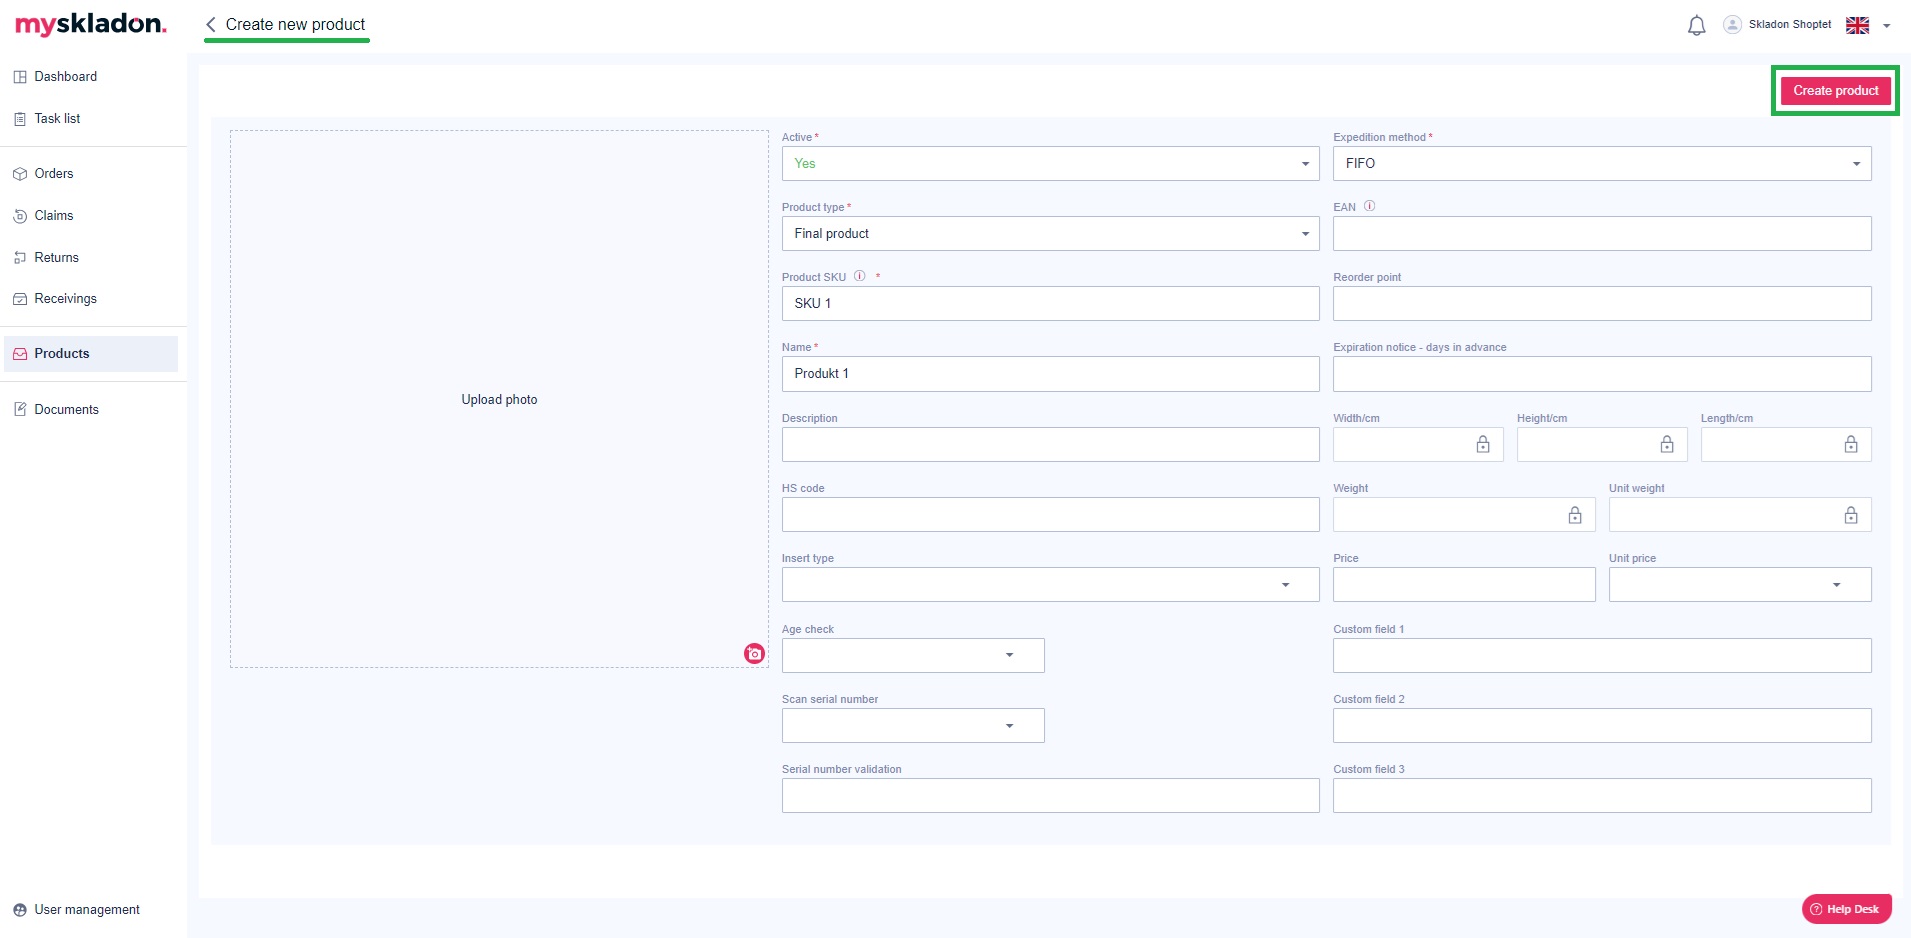Image resolution: width=1911 pixels, height=938 pixels.
Task: Click the camera upload icon
Action: 754,654
